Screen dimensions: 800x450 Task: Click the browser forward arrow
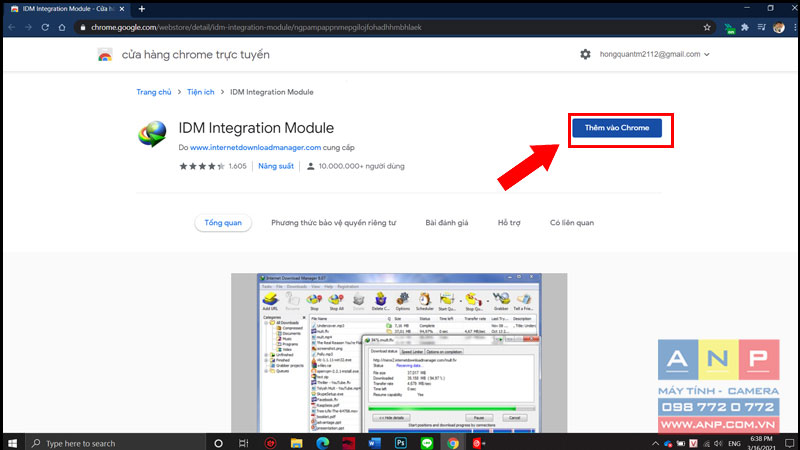pyautogui.click(x=29, y=28)
